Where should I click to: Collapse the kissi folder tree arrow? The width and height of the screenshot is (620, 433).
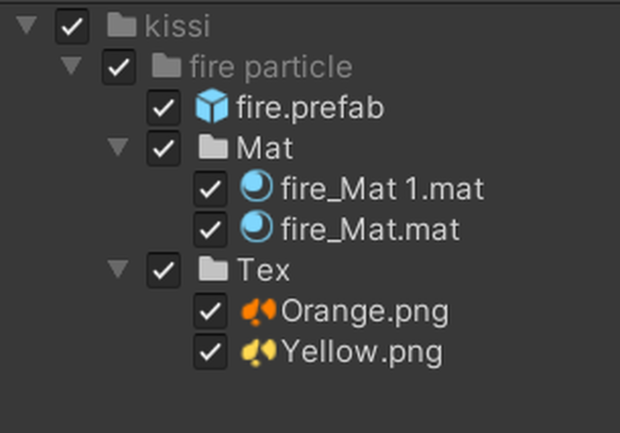[x=26, y=25]
